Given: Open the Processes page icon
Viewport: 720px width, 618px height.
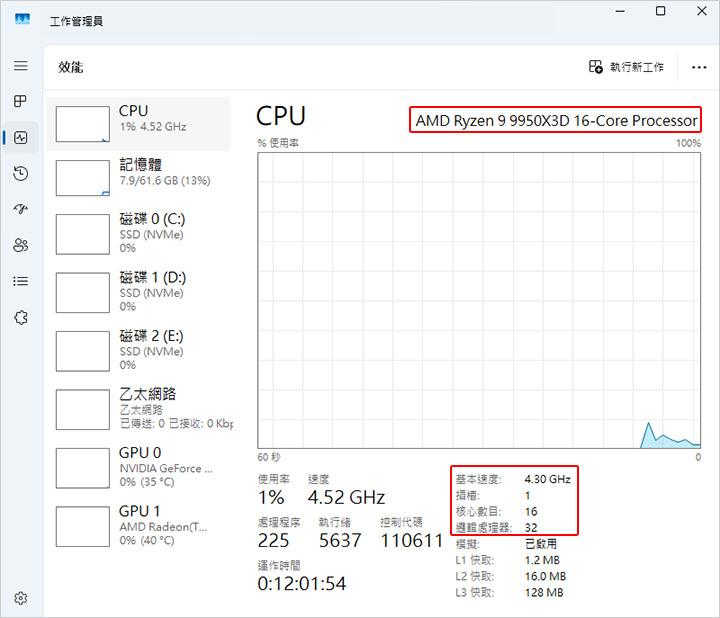Looking at the screenshot, I should [x=20, y=101].
